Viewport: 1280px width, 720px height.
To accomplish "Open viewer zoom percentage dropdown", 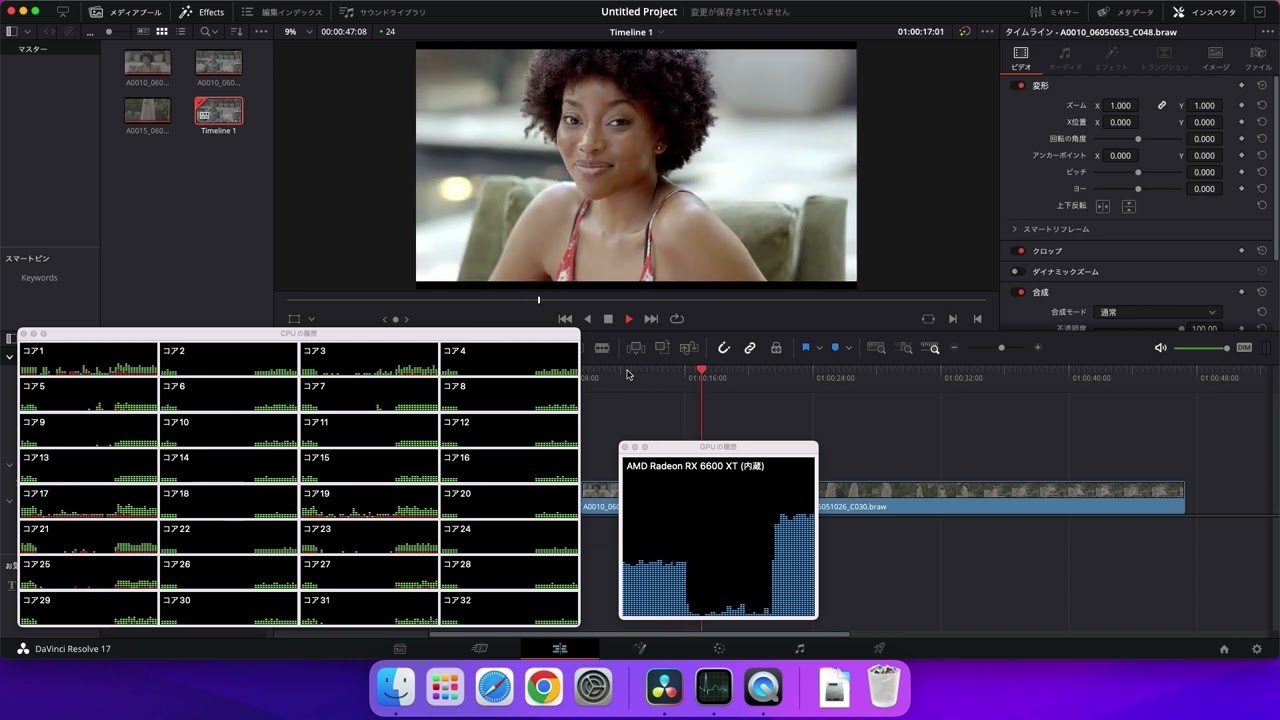I will click(x=297, y=32).
